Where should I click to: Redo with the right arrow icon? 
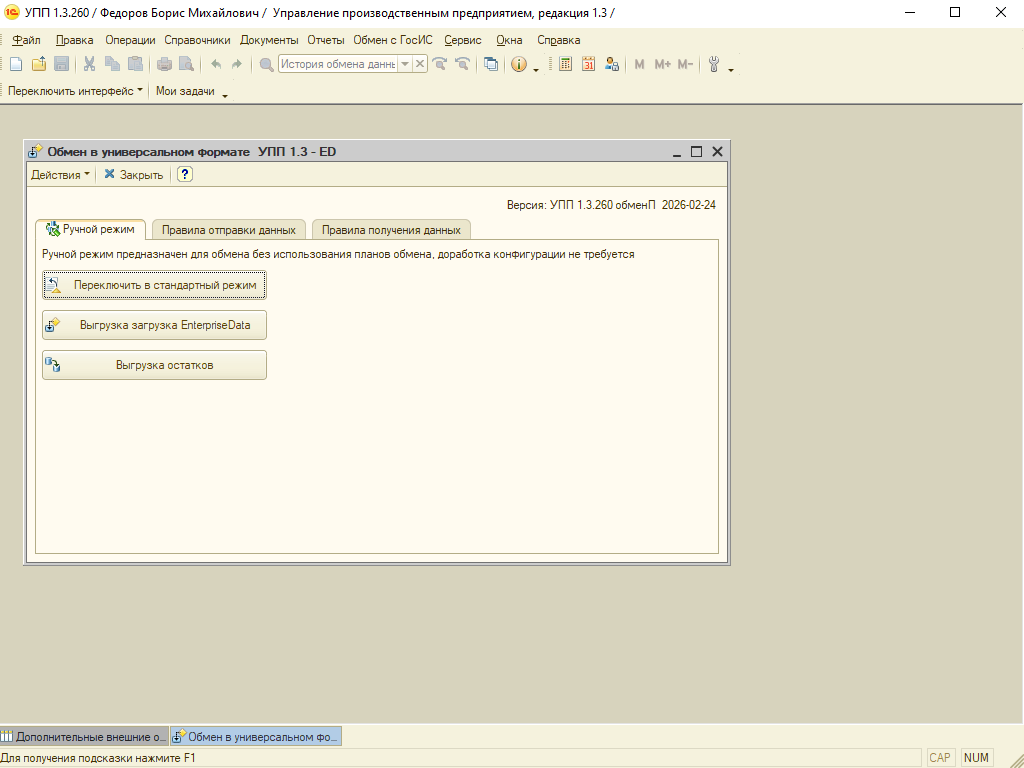[x=237, y=64]
